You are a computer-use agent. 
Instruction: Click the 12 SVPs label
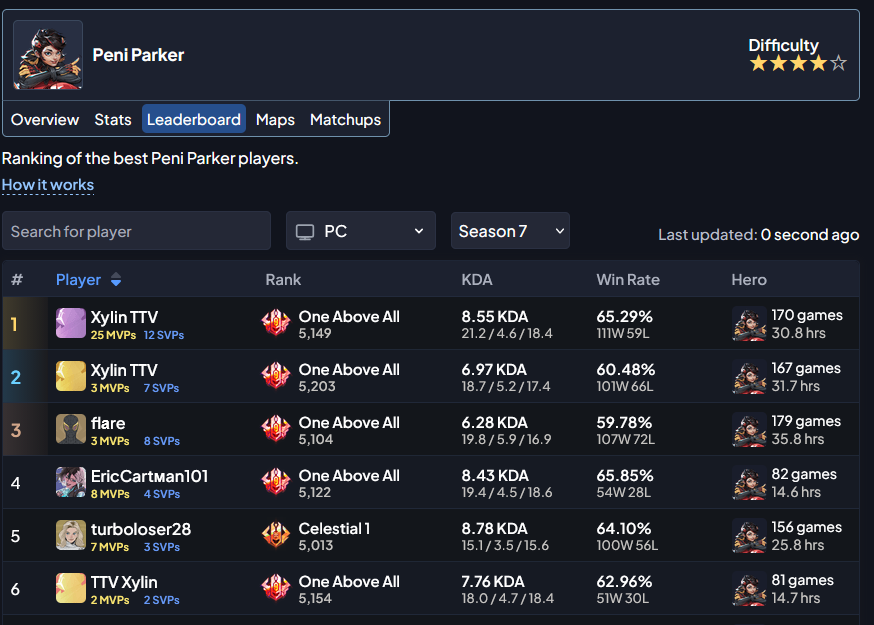(164, 335)
